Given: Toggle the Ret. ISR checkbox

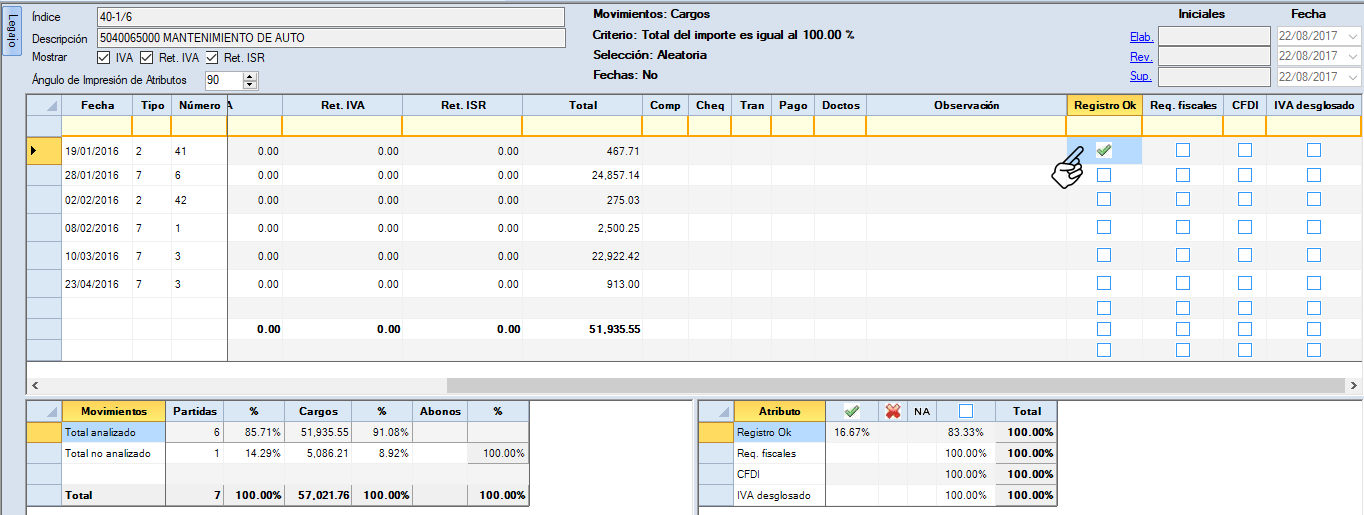Looking at the screenshot, I should (x=212, y=58).
